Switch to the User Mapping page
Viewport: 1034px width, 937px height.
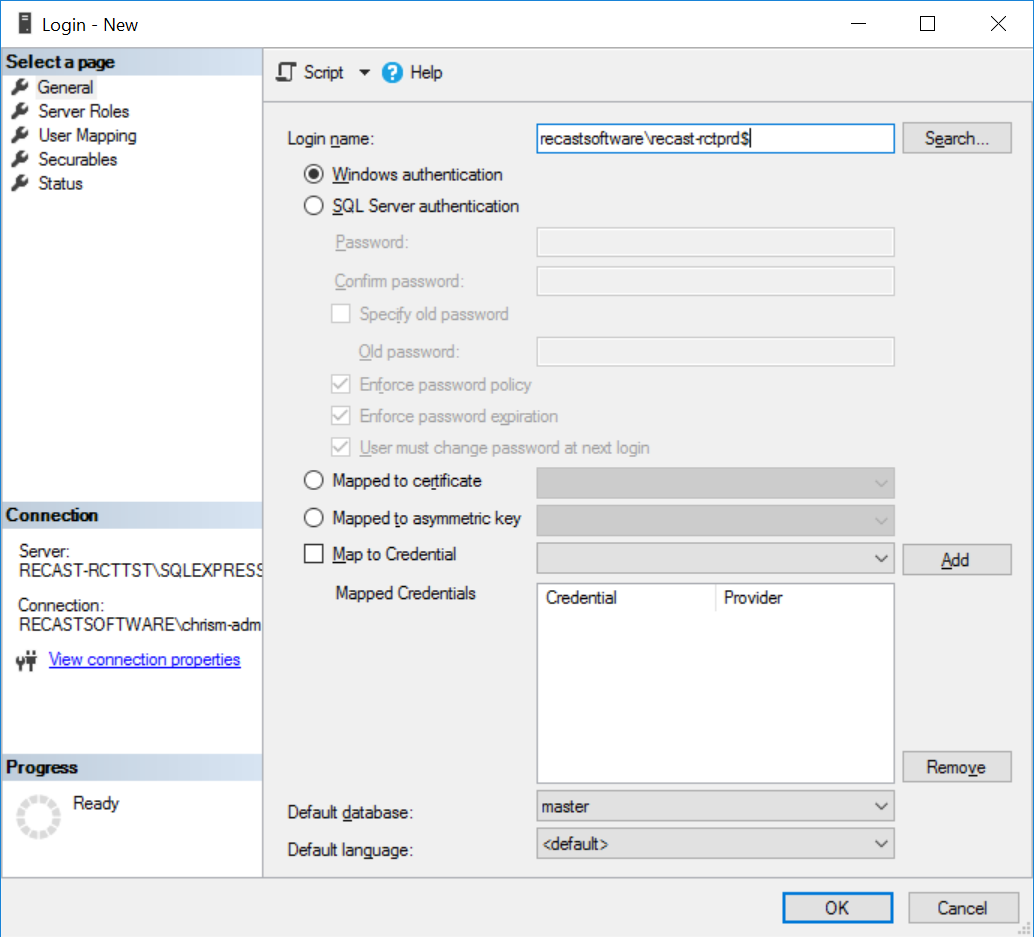[87, 135]
